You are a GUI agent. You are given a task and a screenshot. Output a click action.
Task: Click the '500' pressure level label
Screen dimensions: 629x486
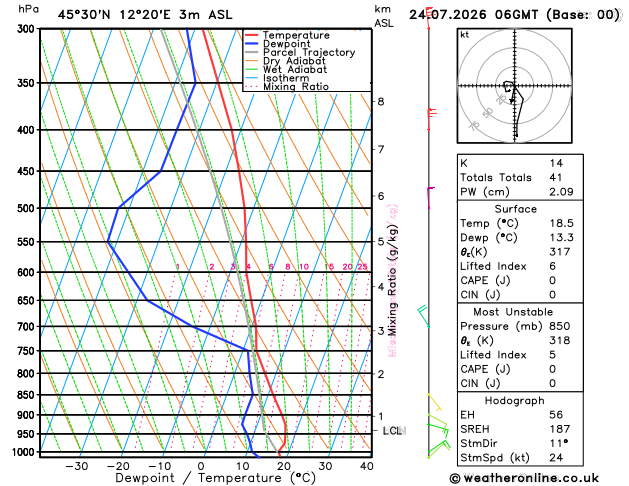point(28,209)
